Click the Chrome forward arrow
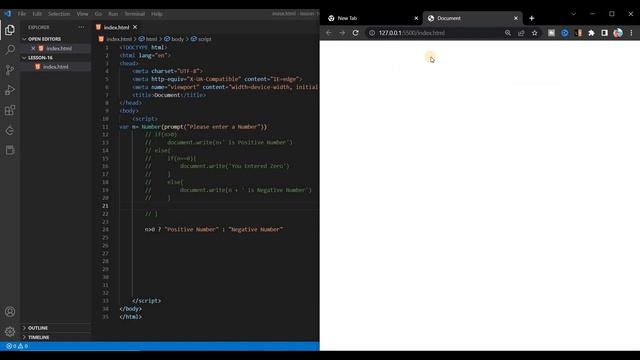 click(342, 33)
